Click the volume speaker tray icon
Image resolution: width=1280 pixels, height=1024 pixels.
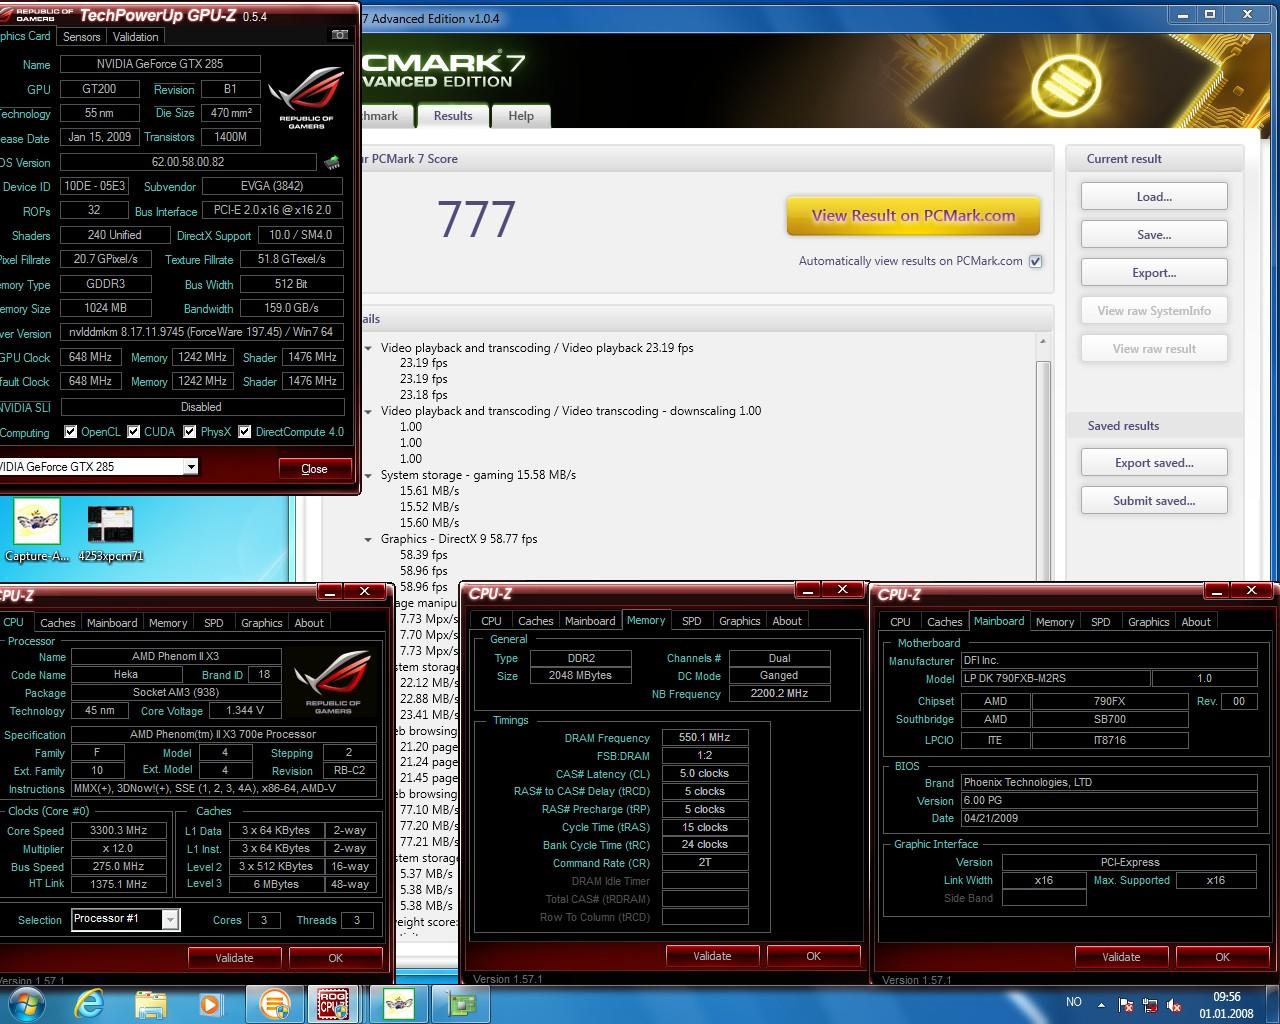click(1172, 1004)
